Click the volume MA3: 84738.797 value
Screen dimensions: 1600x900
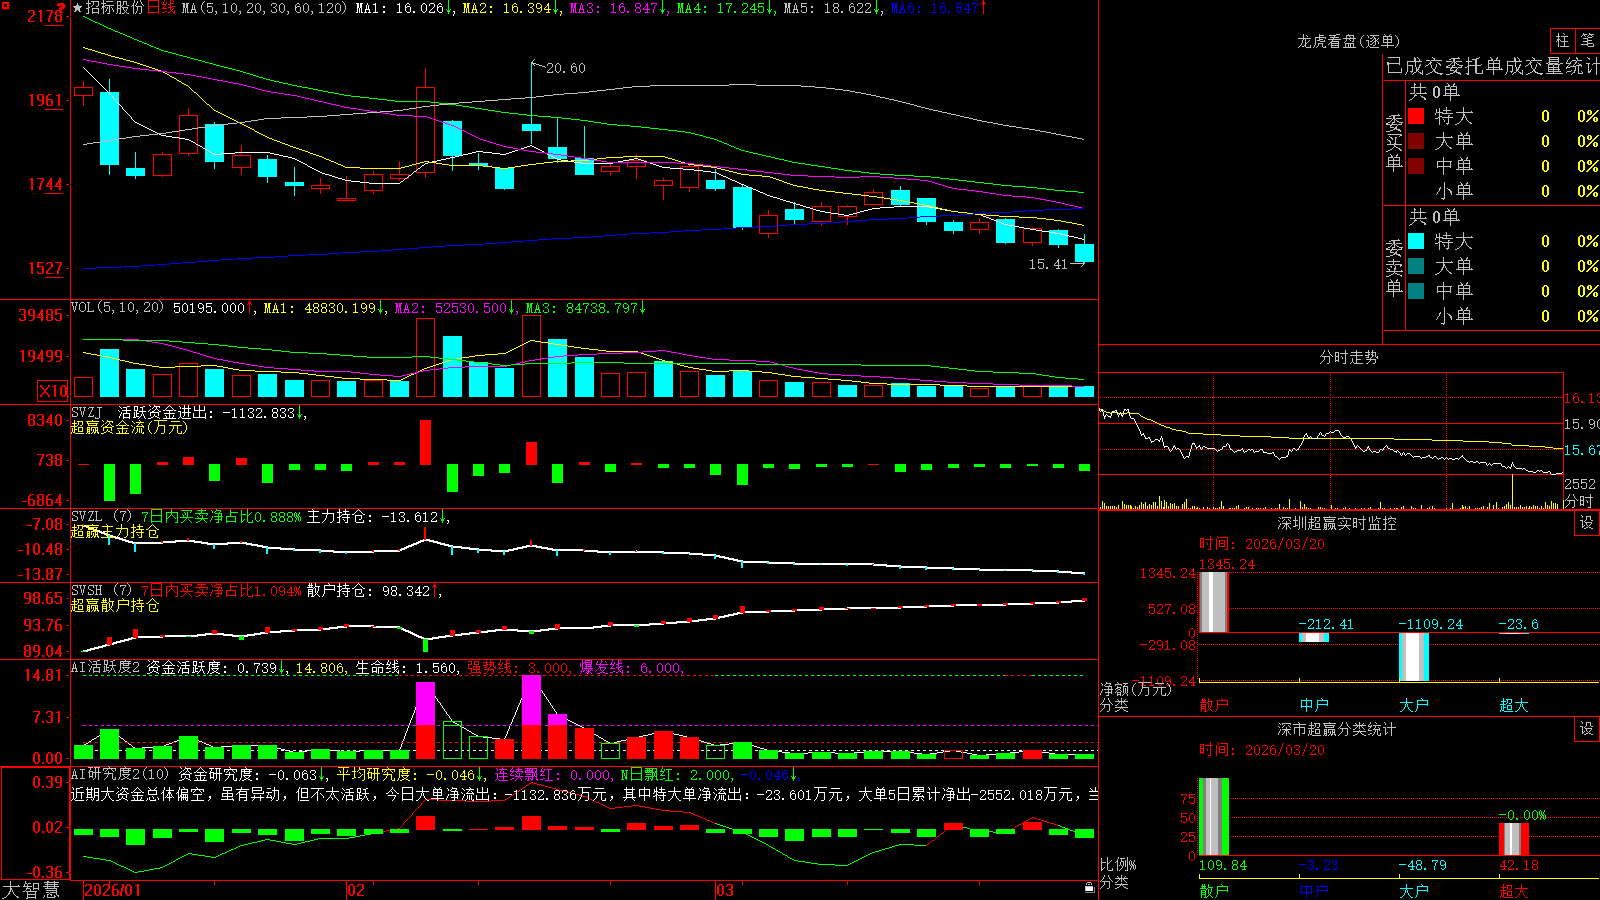pyautogui.click(x=586, y=308)
